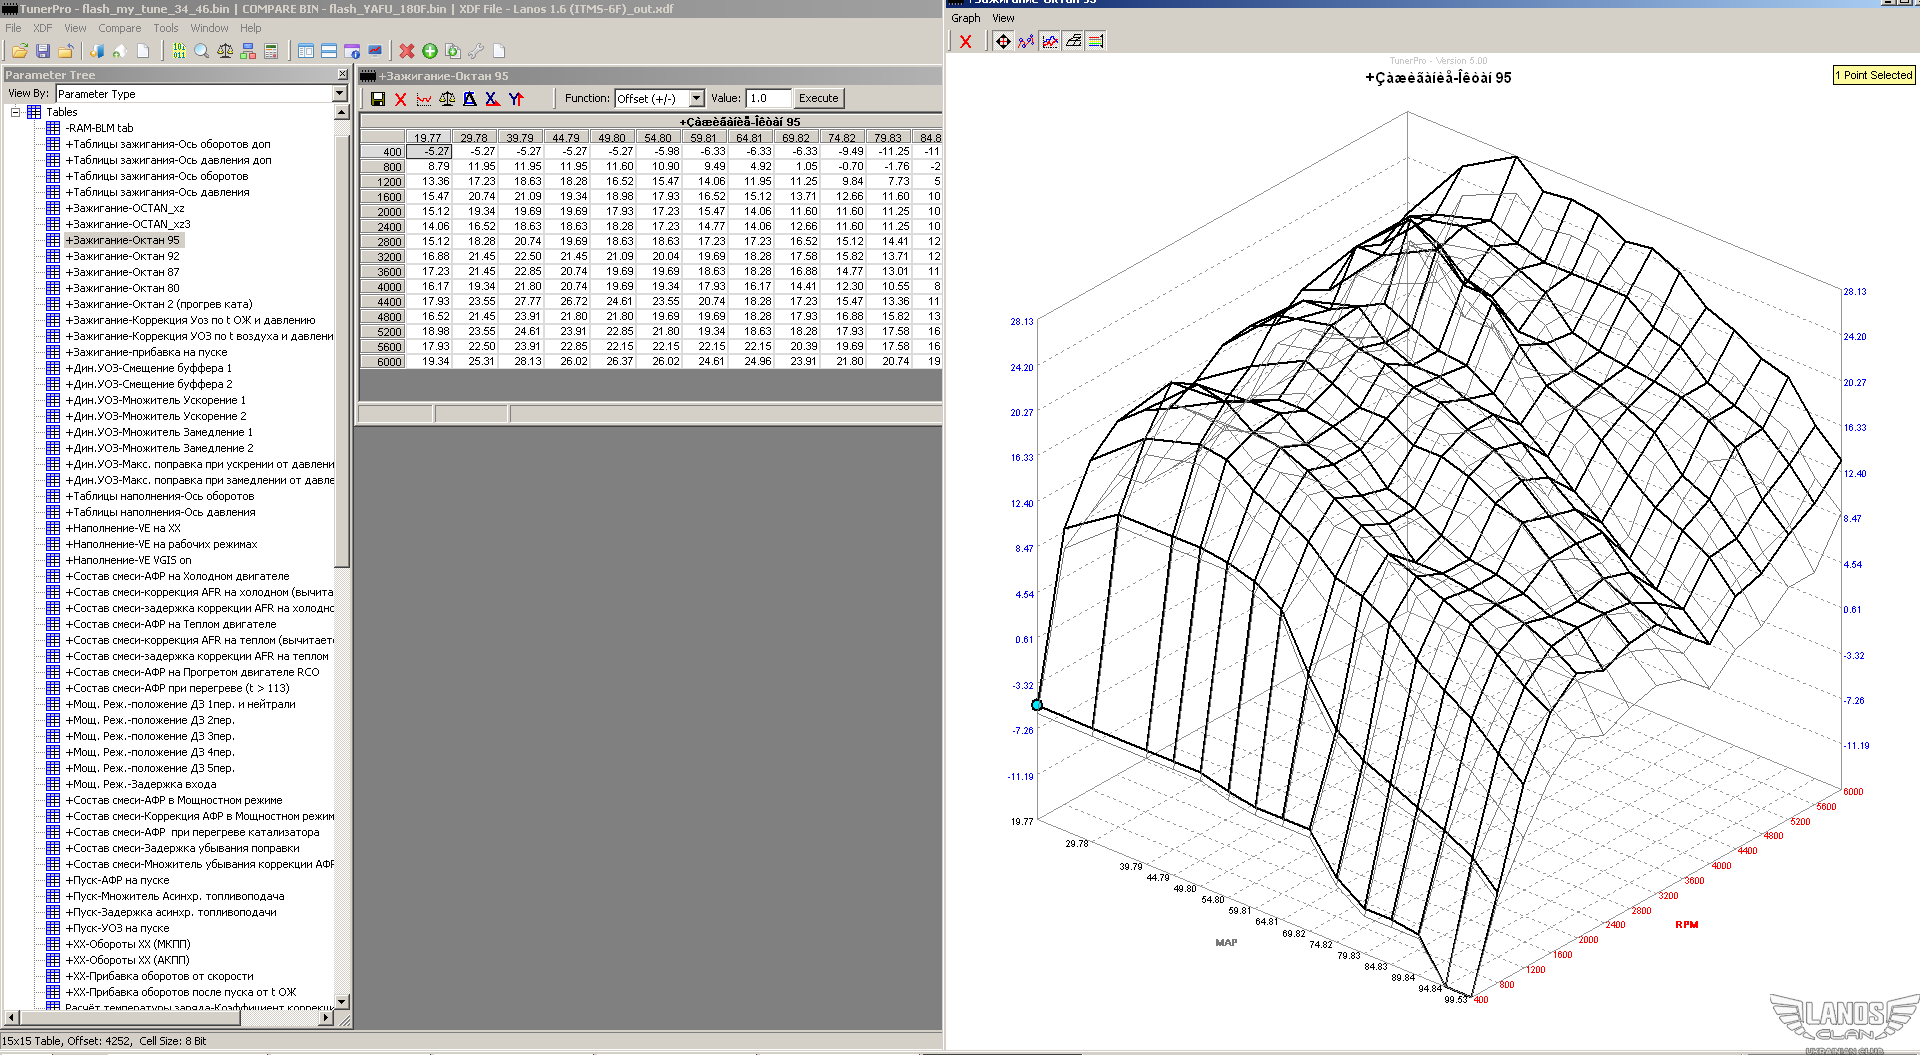This screenshot has height=1055, width=1920.
Task: Click the red line graph icon in table toolbar
Action: coord(424,99)
